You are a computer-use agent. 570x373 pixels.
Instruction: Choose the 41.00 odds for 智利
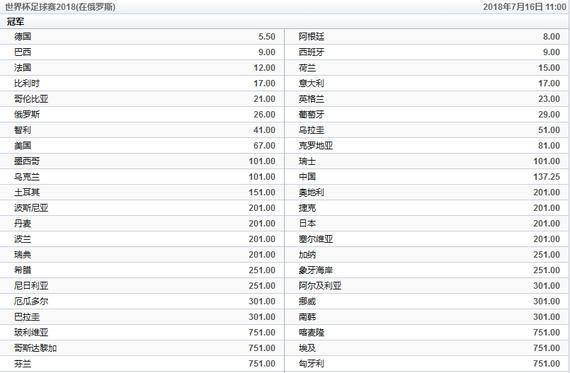pyautogui.click(x=264, y=130)
